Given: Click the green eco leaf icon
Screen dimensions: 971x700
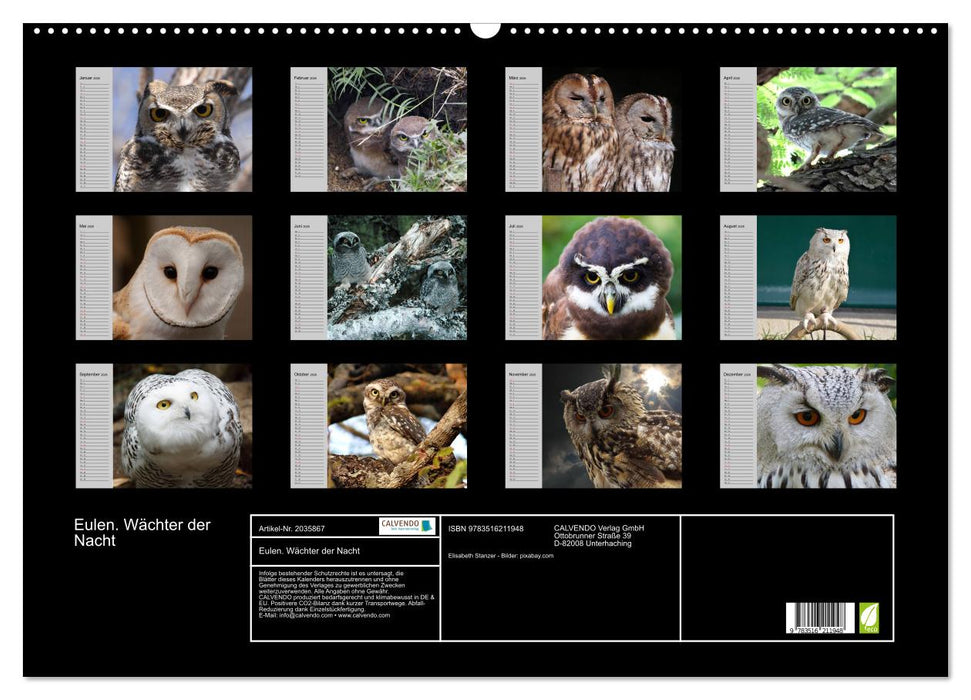Looking at the screenshot, I should pyautogui.click(x=869, y=617).
